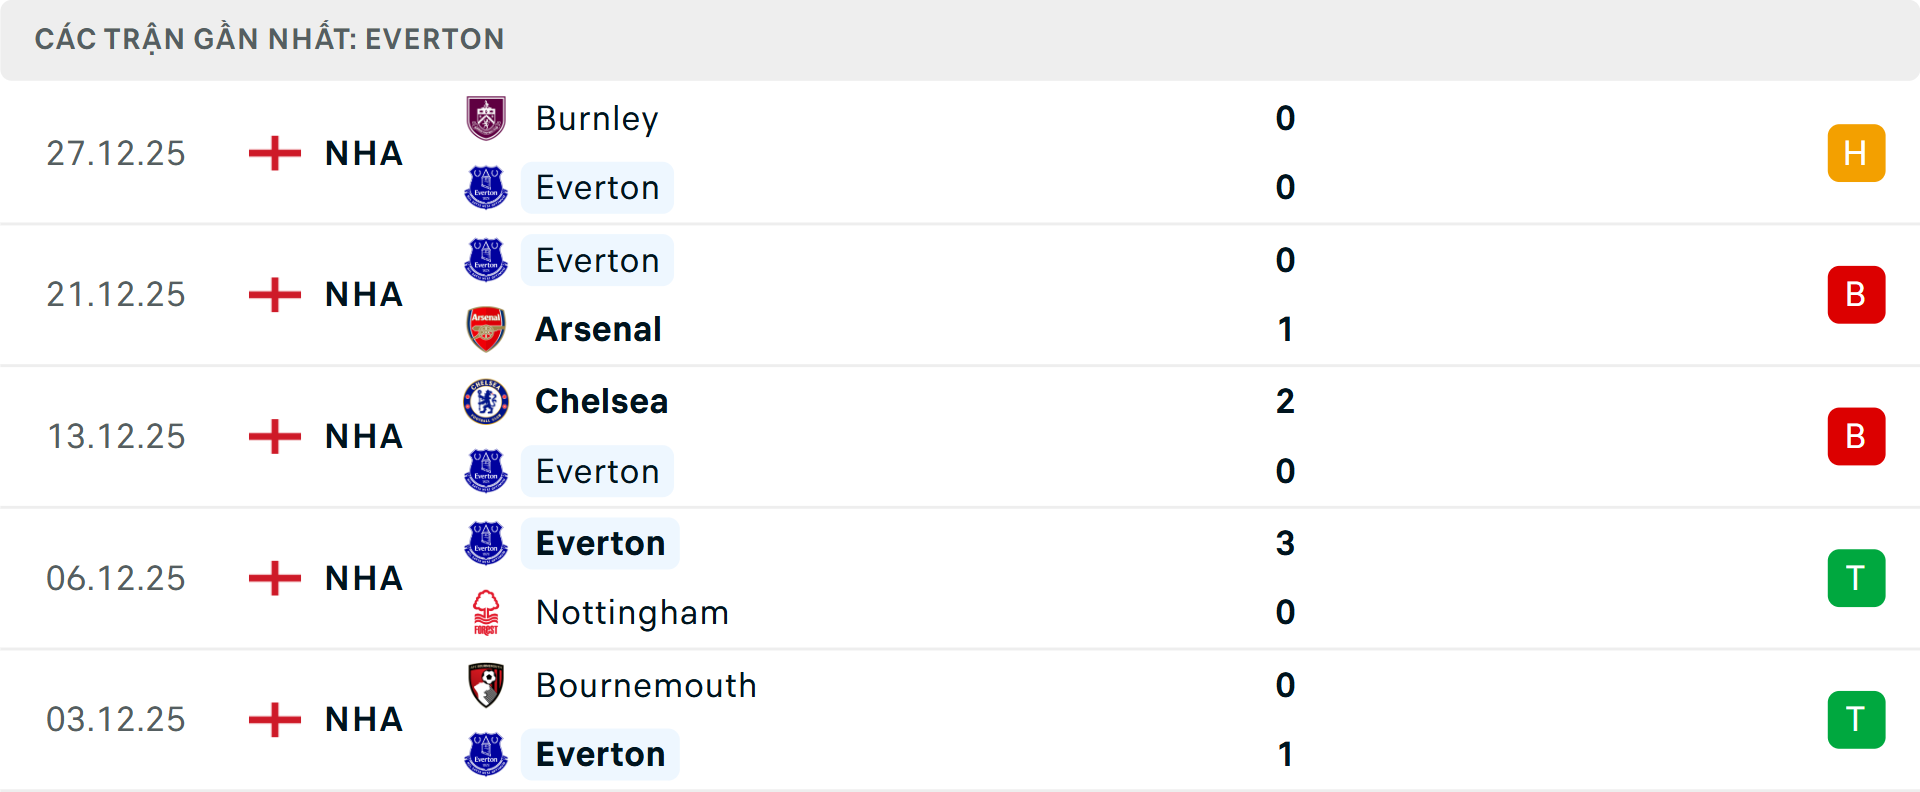Select the Arsenal club crest icon
This screenshot has height=792, width=1920.
pos(487,329)
